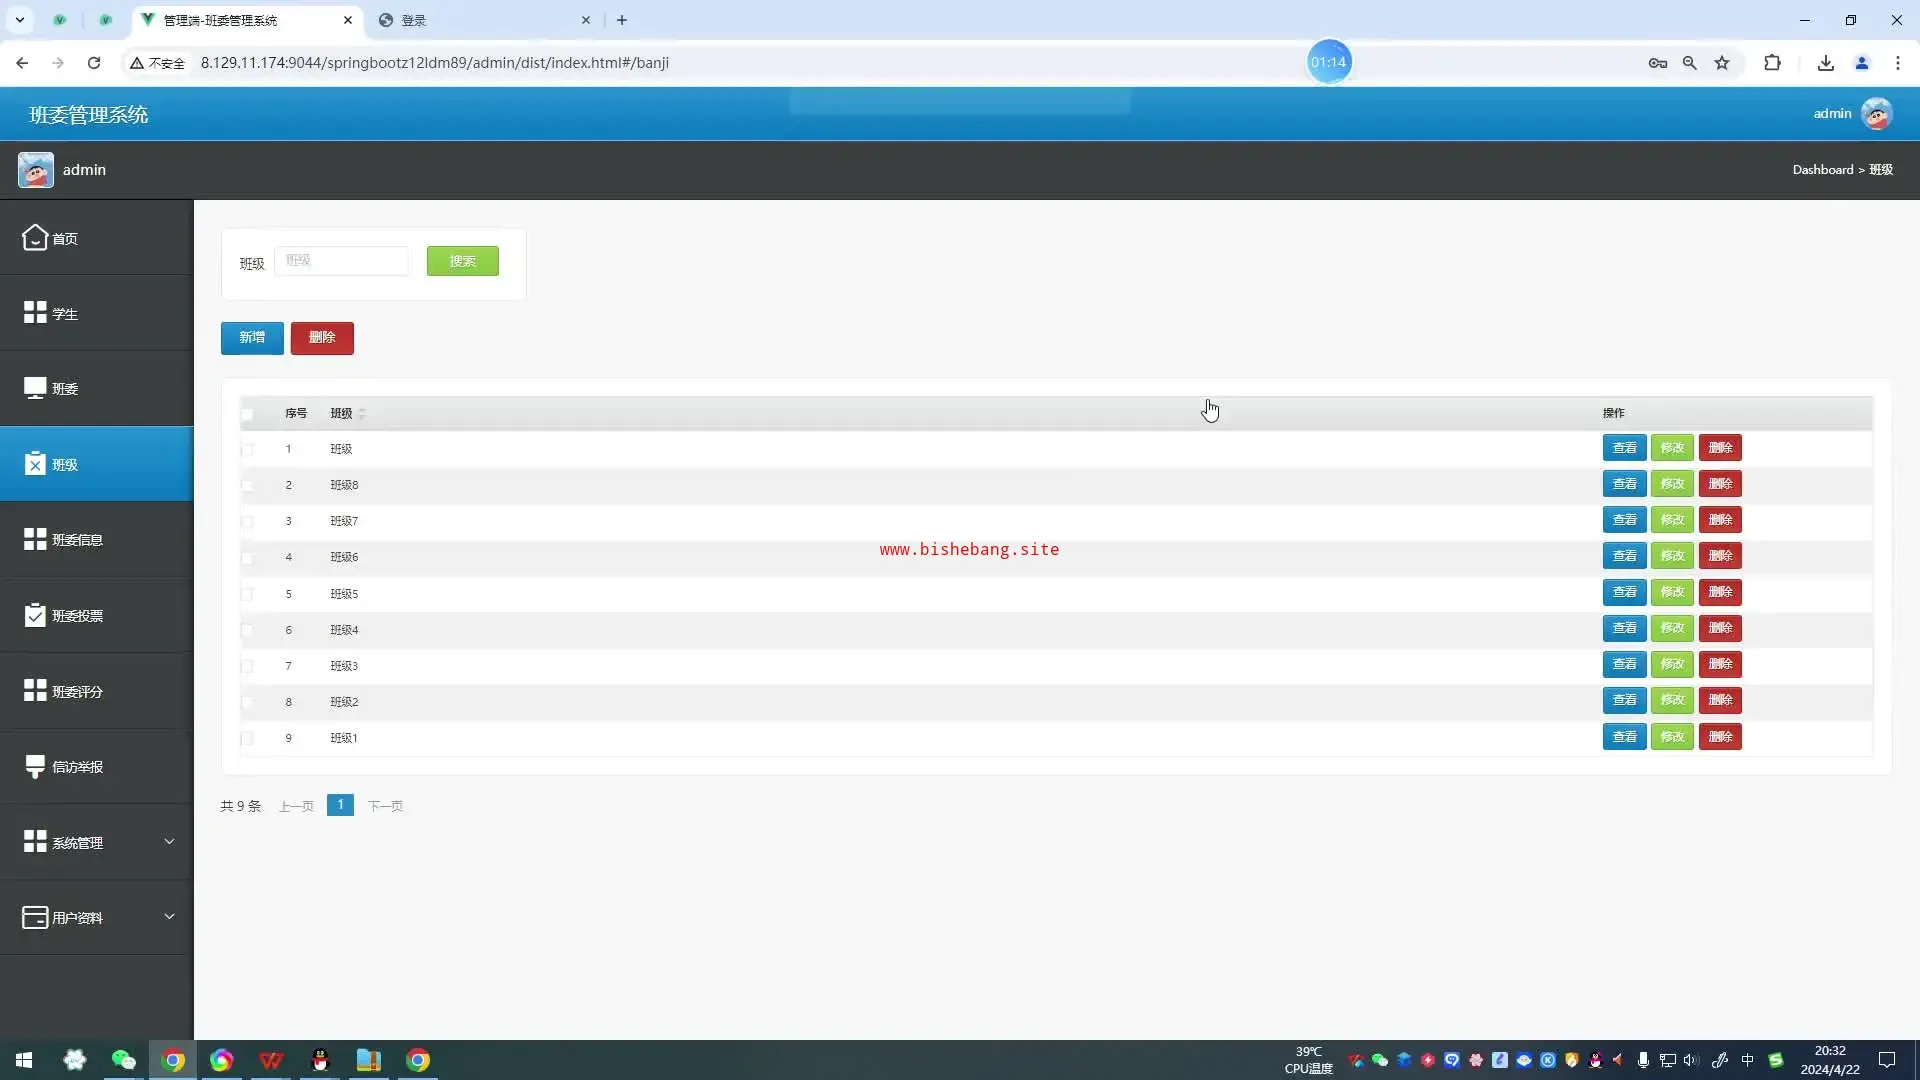Expand the 用户资料 submenu chevron
1920x1080 pixels.
point(169,917)
